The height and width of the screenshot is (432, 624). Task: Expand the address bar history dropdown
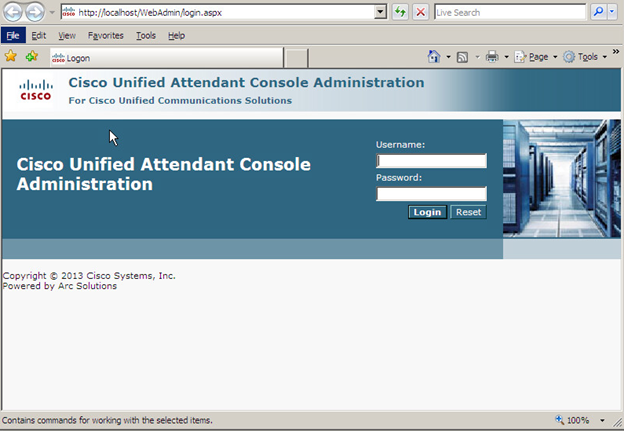(380, 12)
